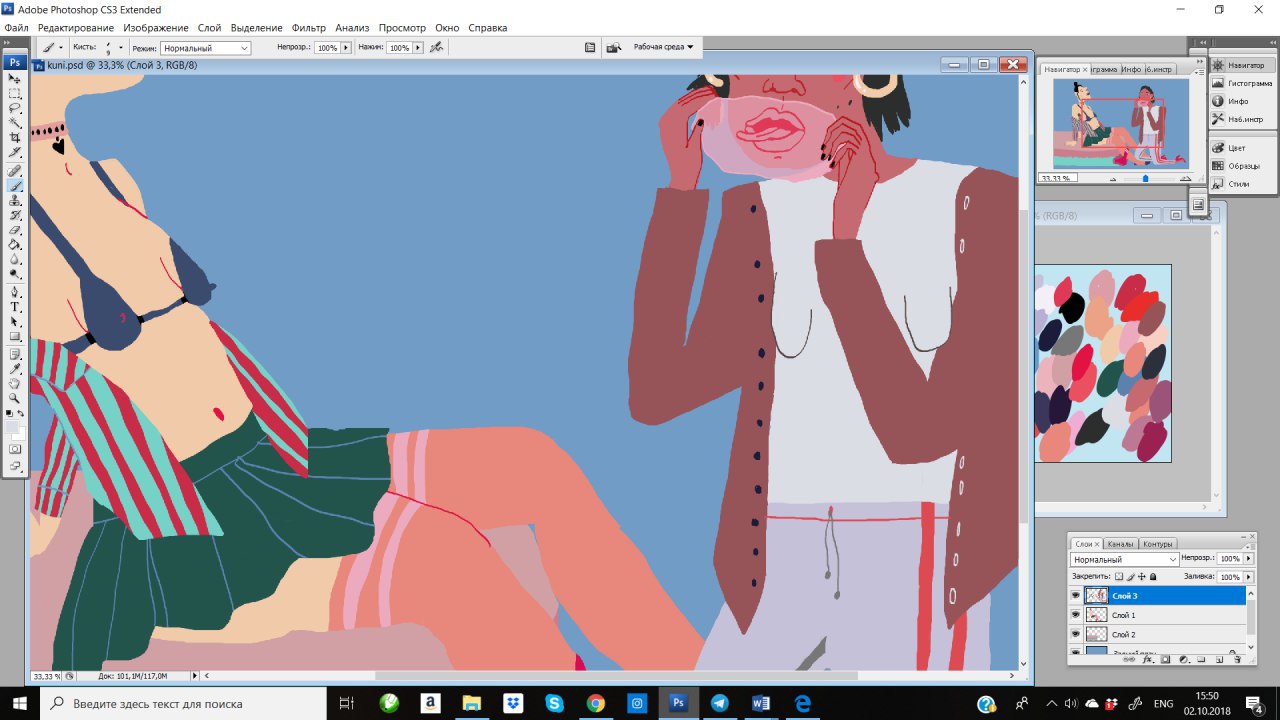Pick the Magic Wand tool
Image resolution: width=1280 pixels, height=720 pixels.
pyautogui.click(x=15, y=122)
